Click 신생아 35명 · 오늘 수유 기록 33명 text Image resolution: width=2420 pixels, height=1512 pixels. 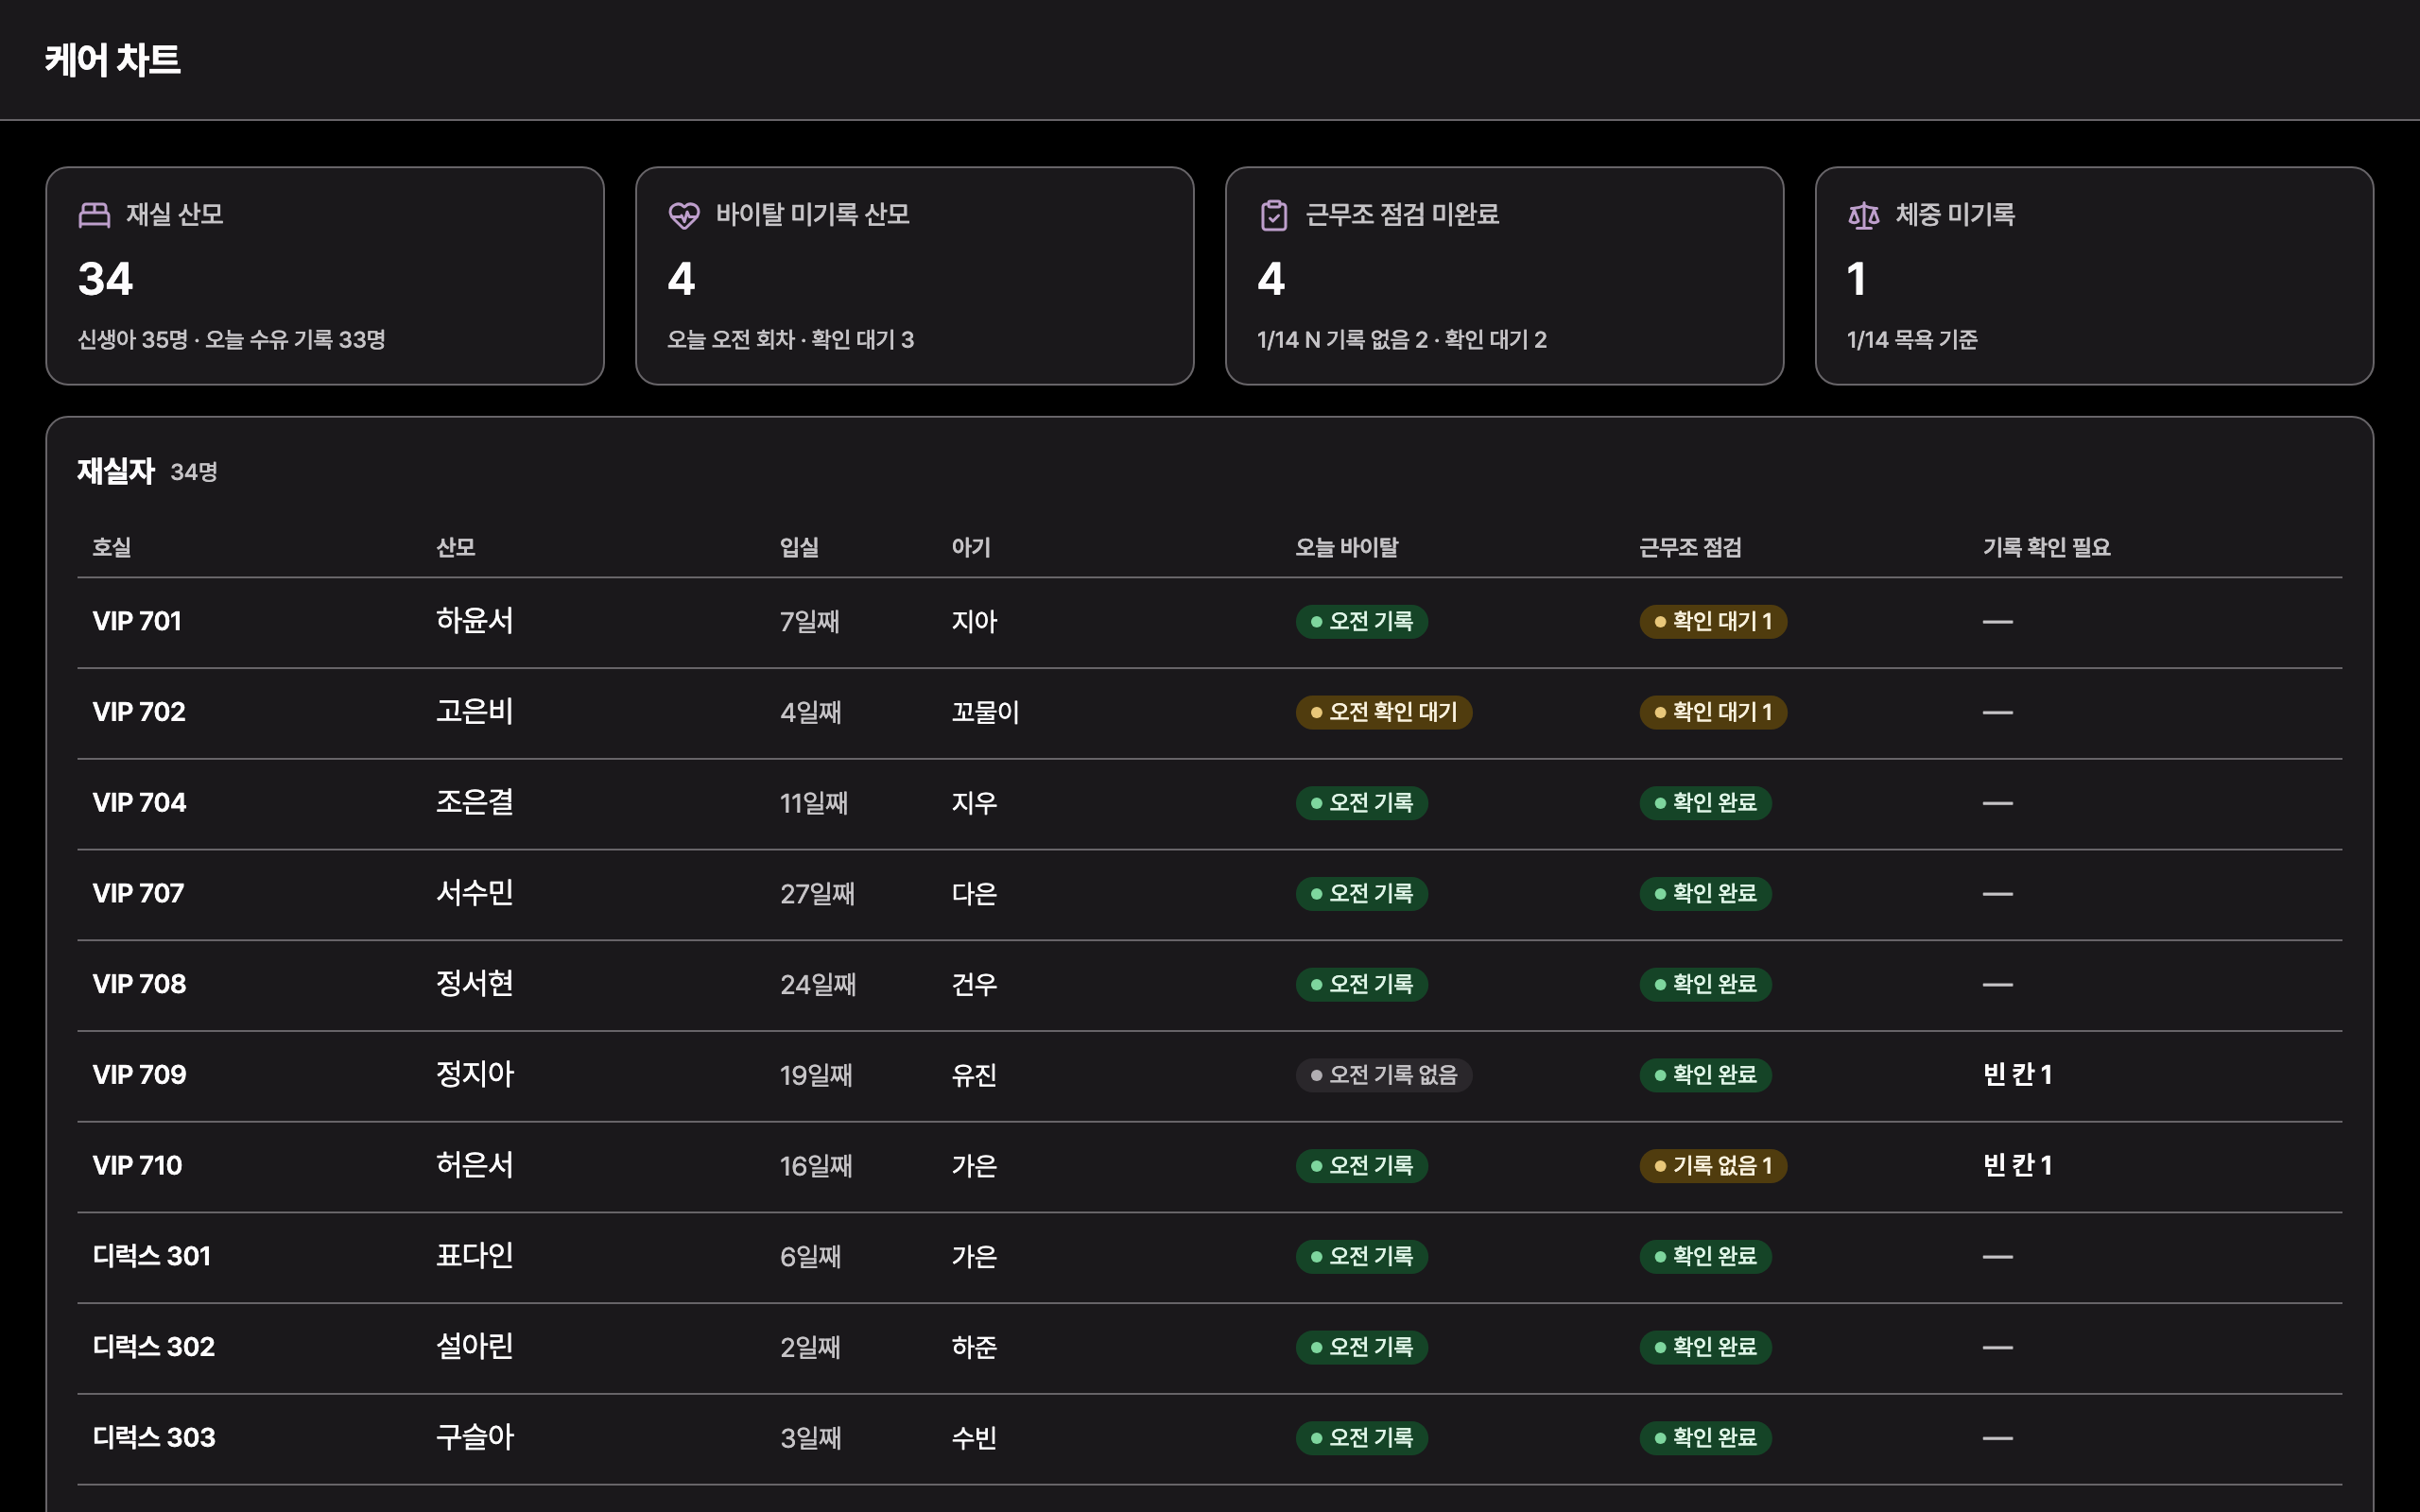point(232,340)
